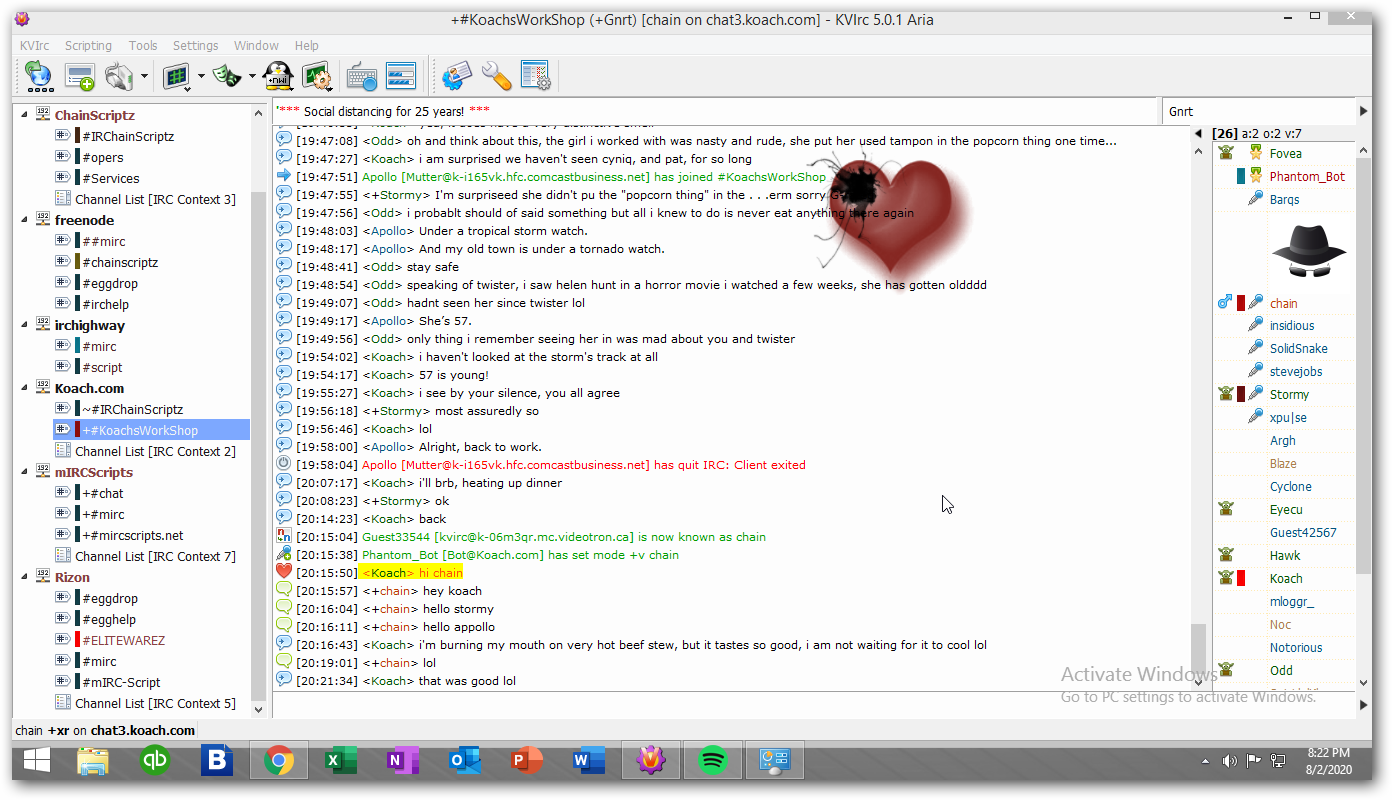Open dropdown arrow beside the plug icon
Screen dimensions: 1392x800
[x=144, y=77]
